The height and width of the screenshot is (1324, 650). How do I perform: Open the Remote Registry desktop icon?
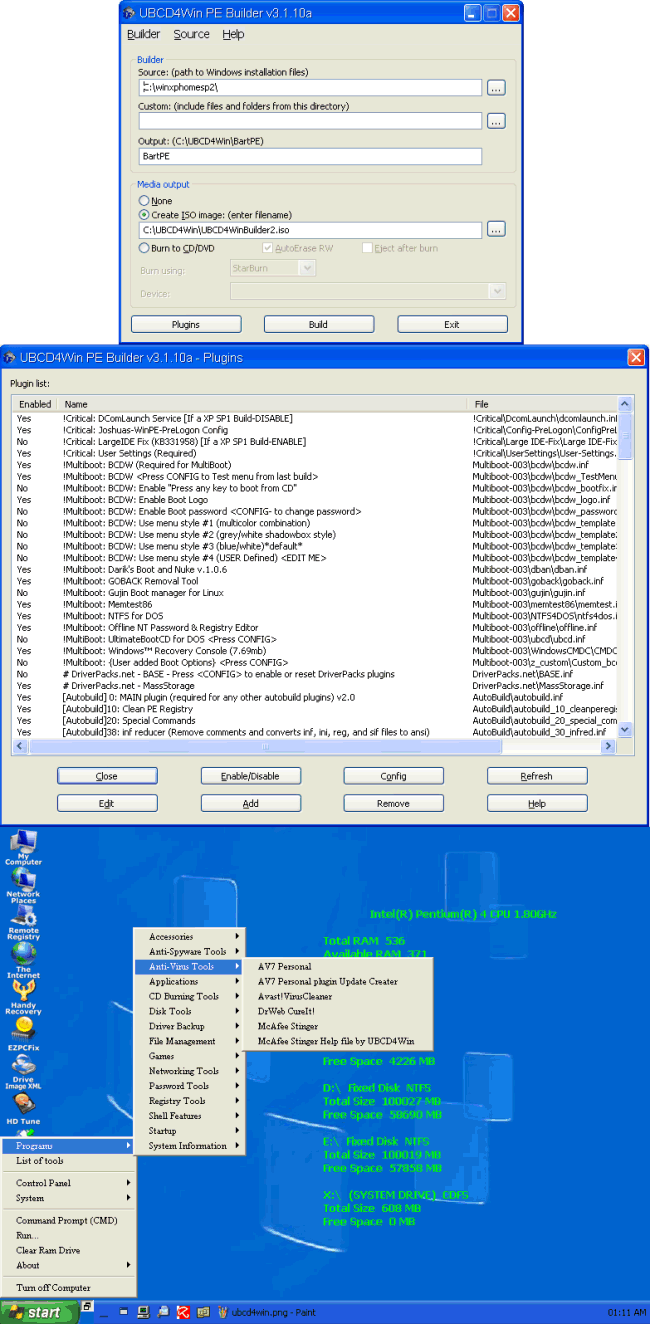tap(23, 921)
